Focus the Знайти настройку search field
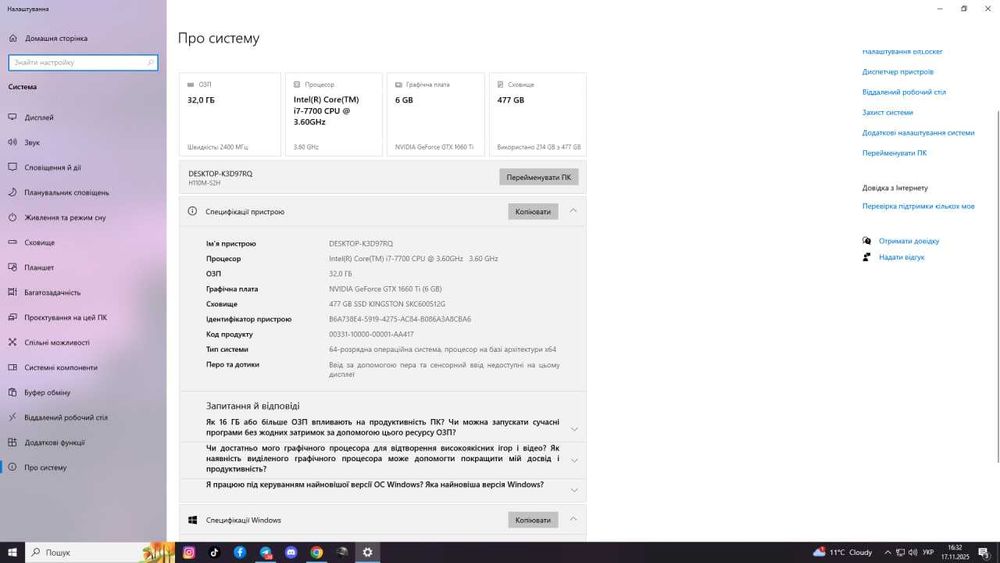Image resolution: width=1000 pixels, height=563 pixels. [83, 62]
